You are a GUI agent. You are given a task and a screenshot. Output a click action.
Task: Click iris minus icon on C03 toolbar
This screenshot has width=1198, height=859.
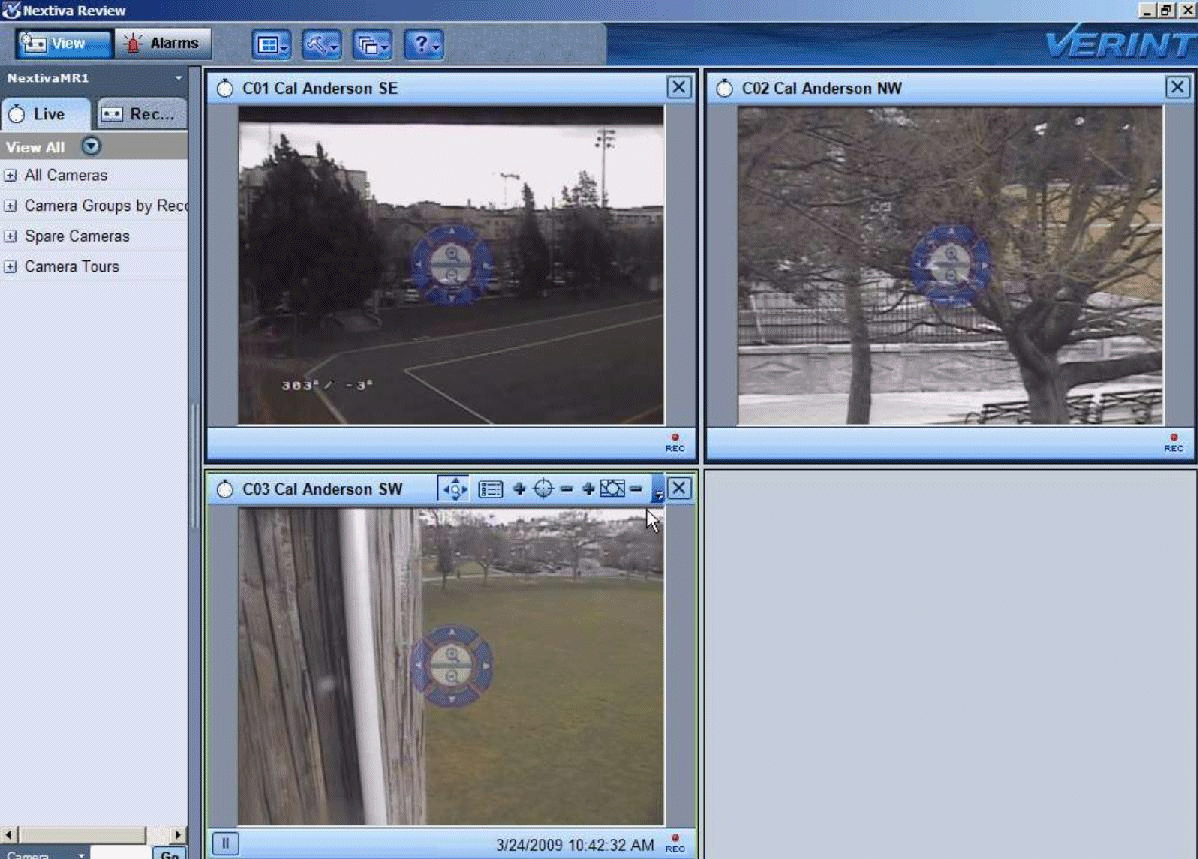tap(636, 488)
